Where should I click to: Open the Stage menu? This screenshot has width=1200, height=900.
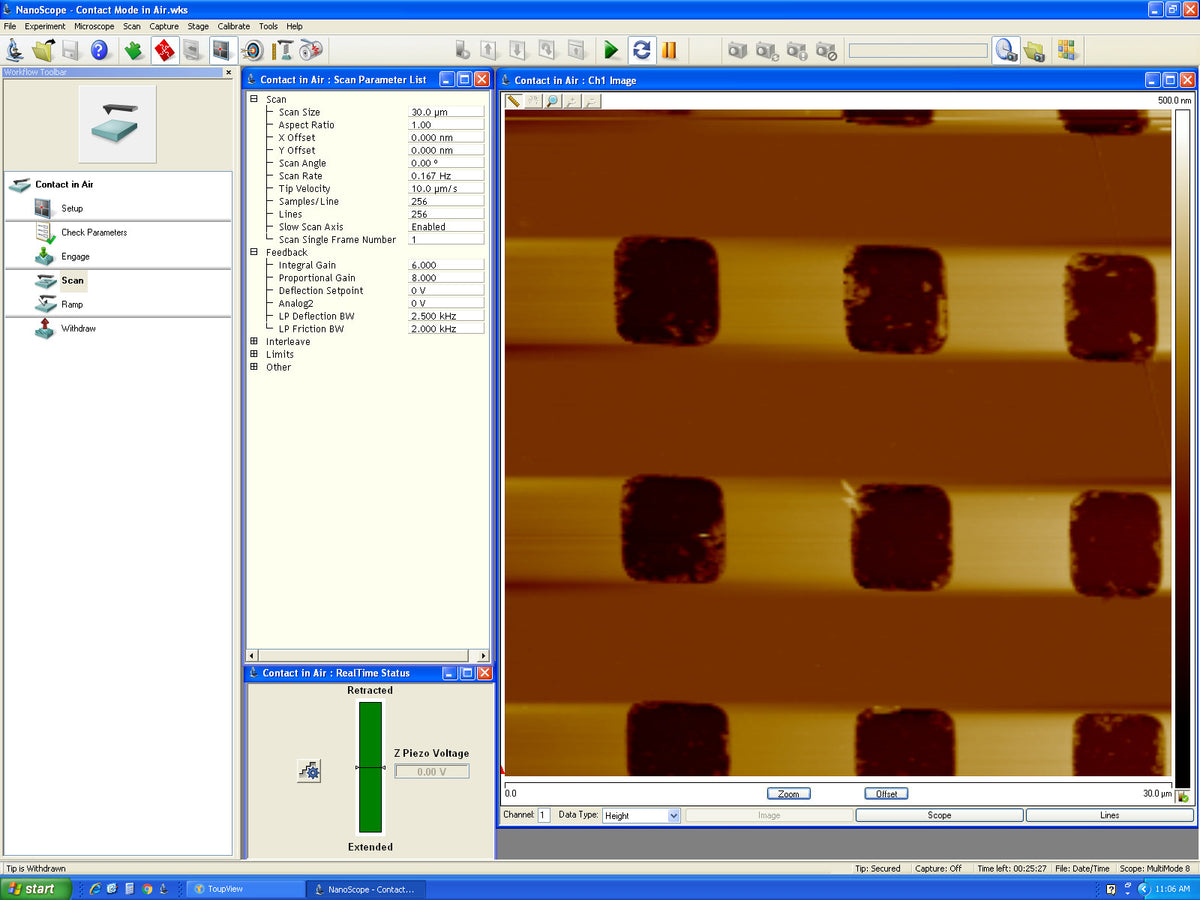click(x=198, y=26)
